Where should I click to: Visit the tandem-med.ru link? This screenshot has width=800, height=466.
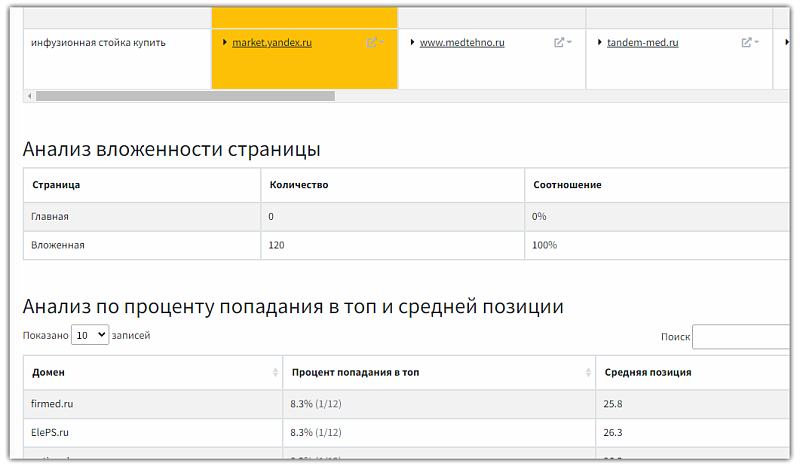coord(642,43)
